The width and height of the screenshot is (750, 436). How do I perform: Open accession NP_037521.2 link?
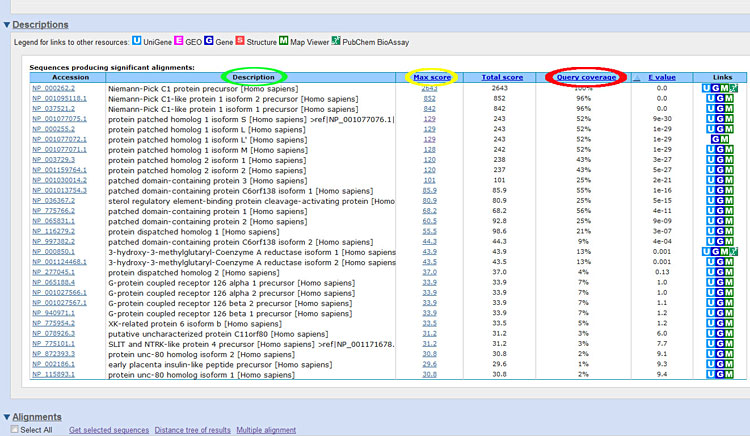click(54, 109)
